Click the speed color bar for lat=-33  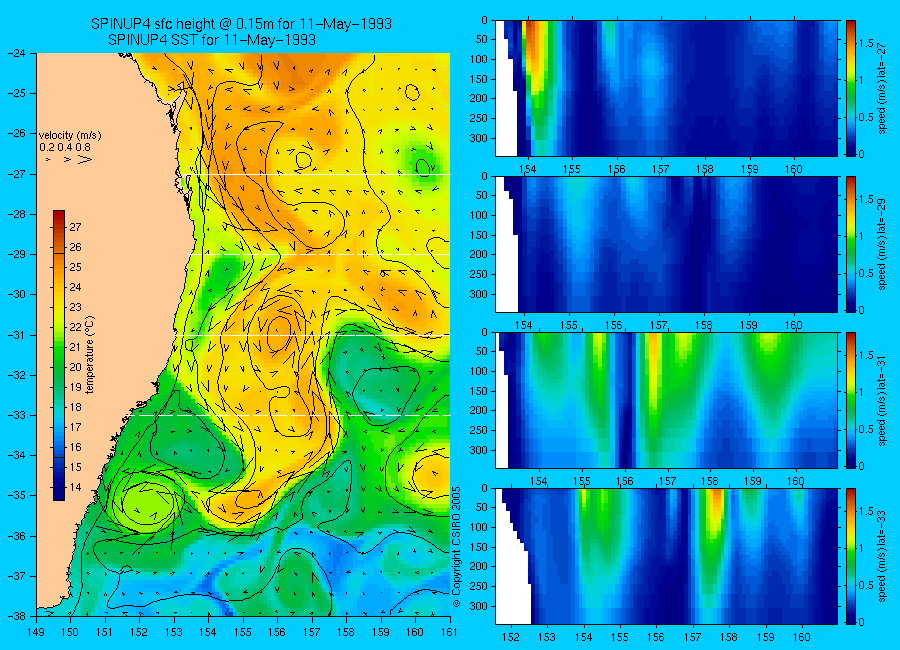(851, 556)
